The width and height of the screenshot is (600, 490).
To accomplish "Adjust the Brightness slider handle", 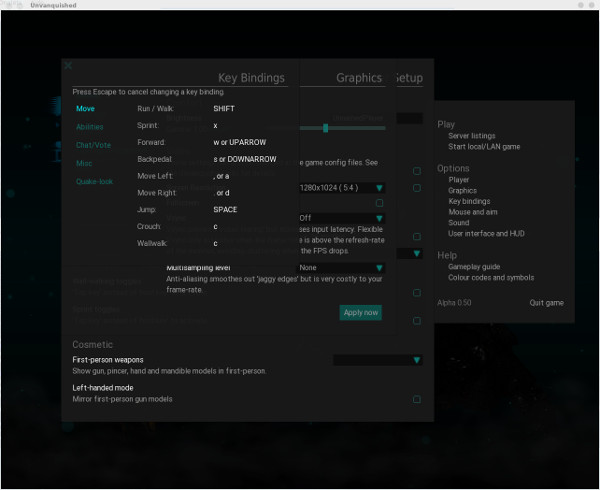I will click(x=325, y=128).
